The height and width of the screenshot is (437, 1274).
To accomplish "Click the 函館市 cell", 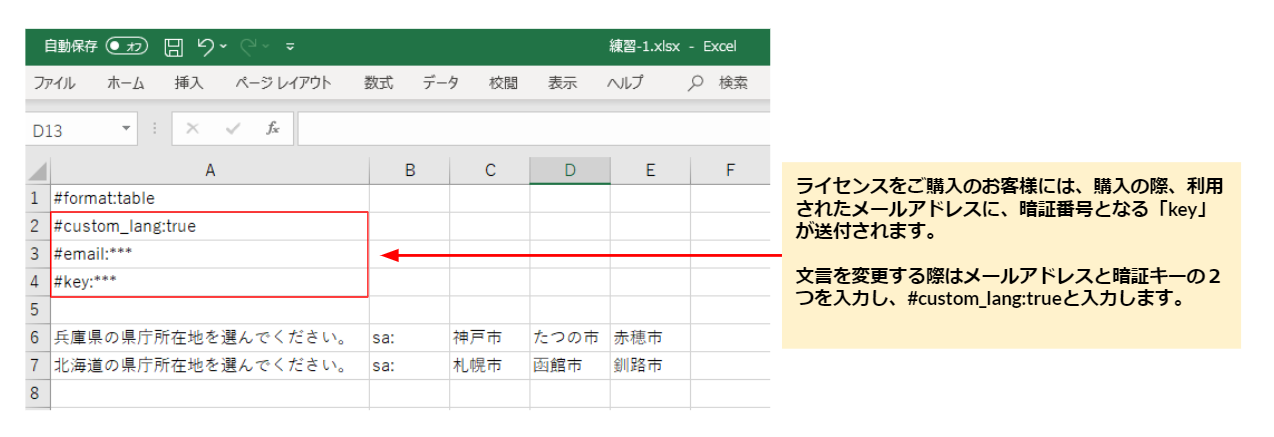I will pos(570,366).
